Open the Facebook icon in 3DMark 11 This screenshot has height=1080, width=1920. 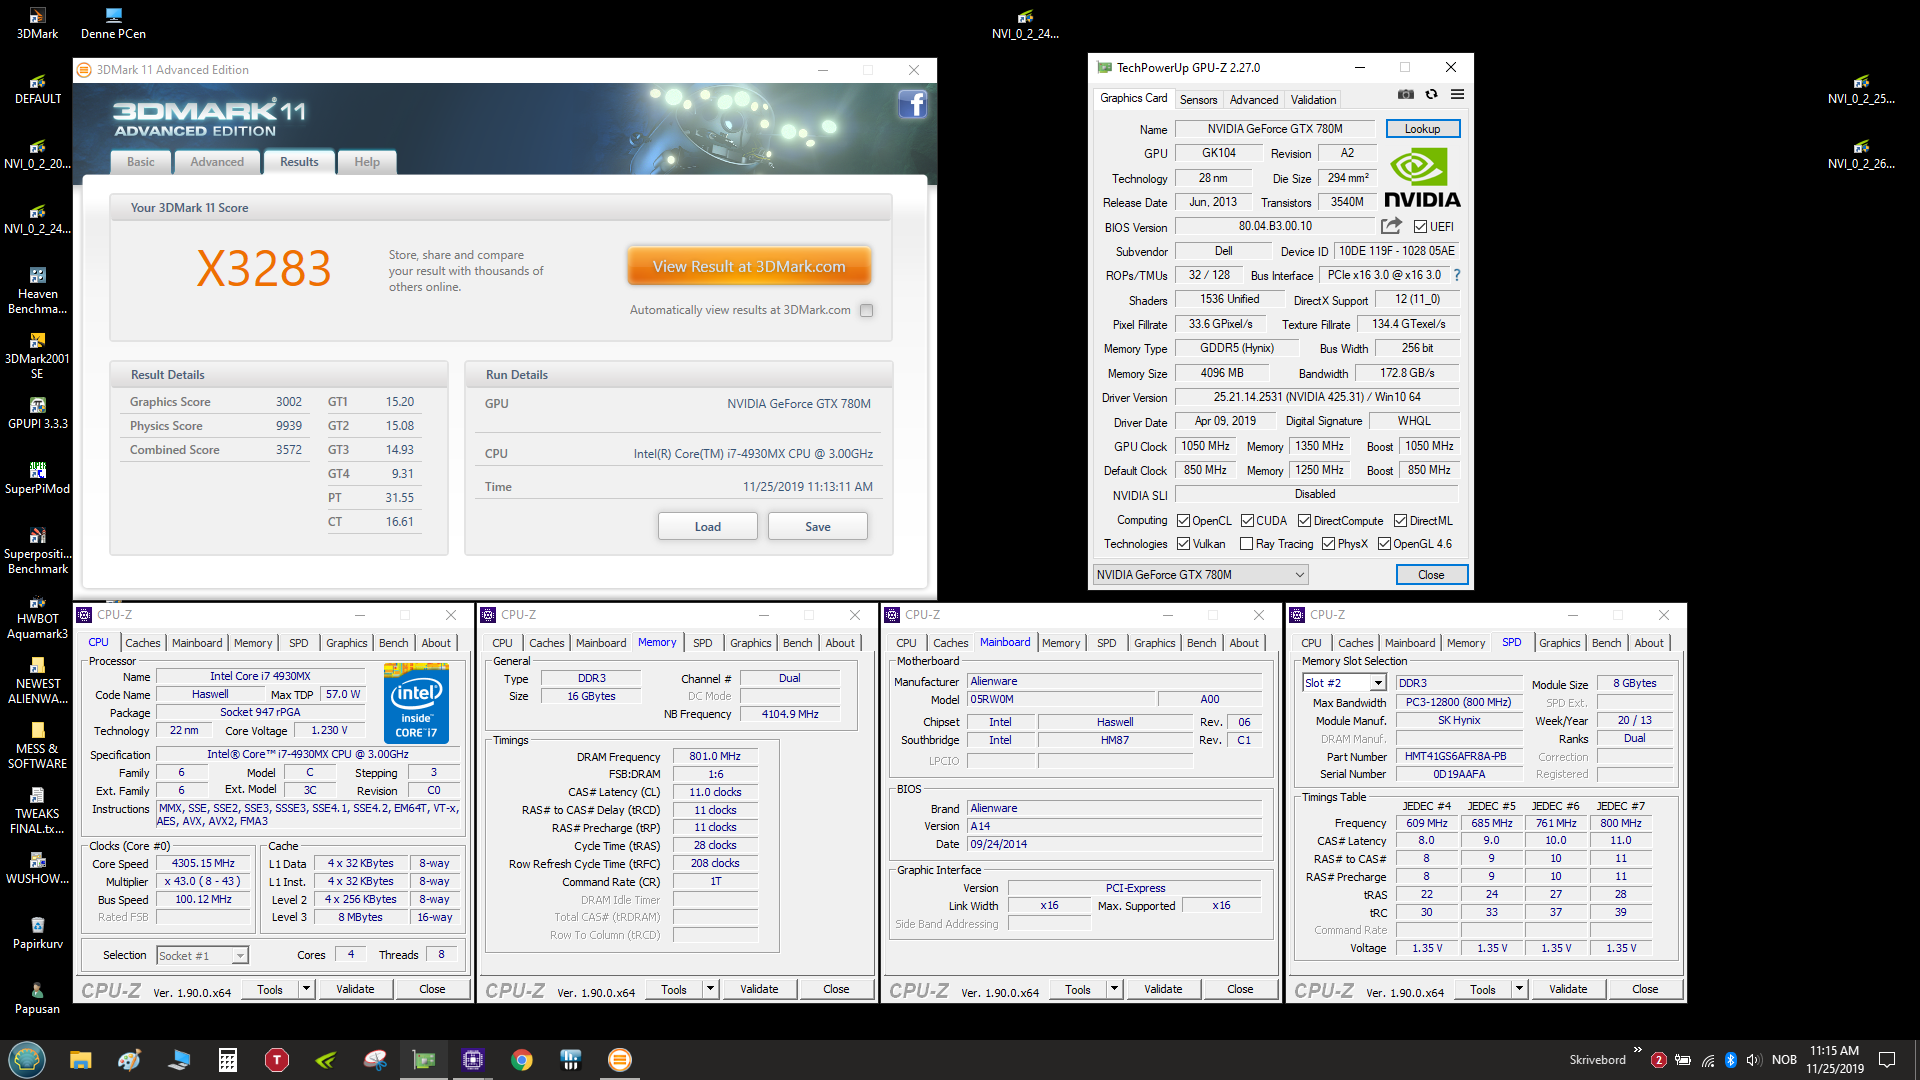click(912, 104)
